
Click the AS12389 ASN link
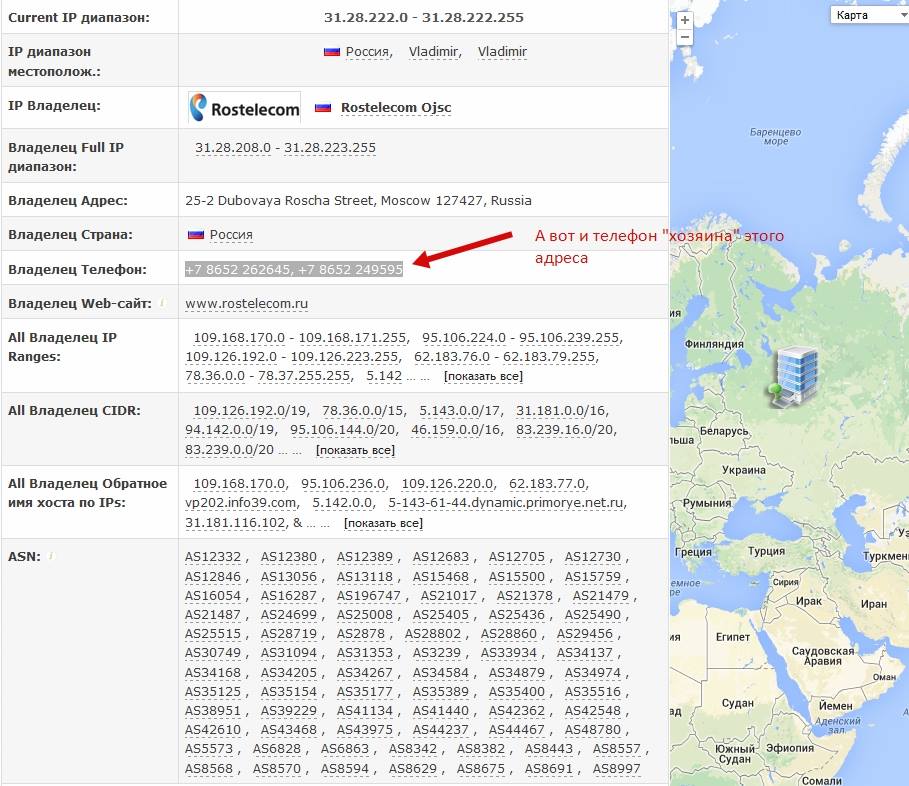point(363,557)
